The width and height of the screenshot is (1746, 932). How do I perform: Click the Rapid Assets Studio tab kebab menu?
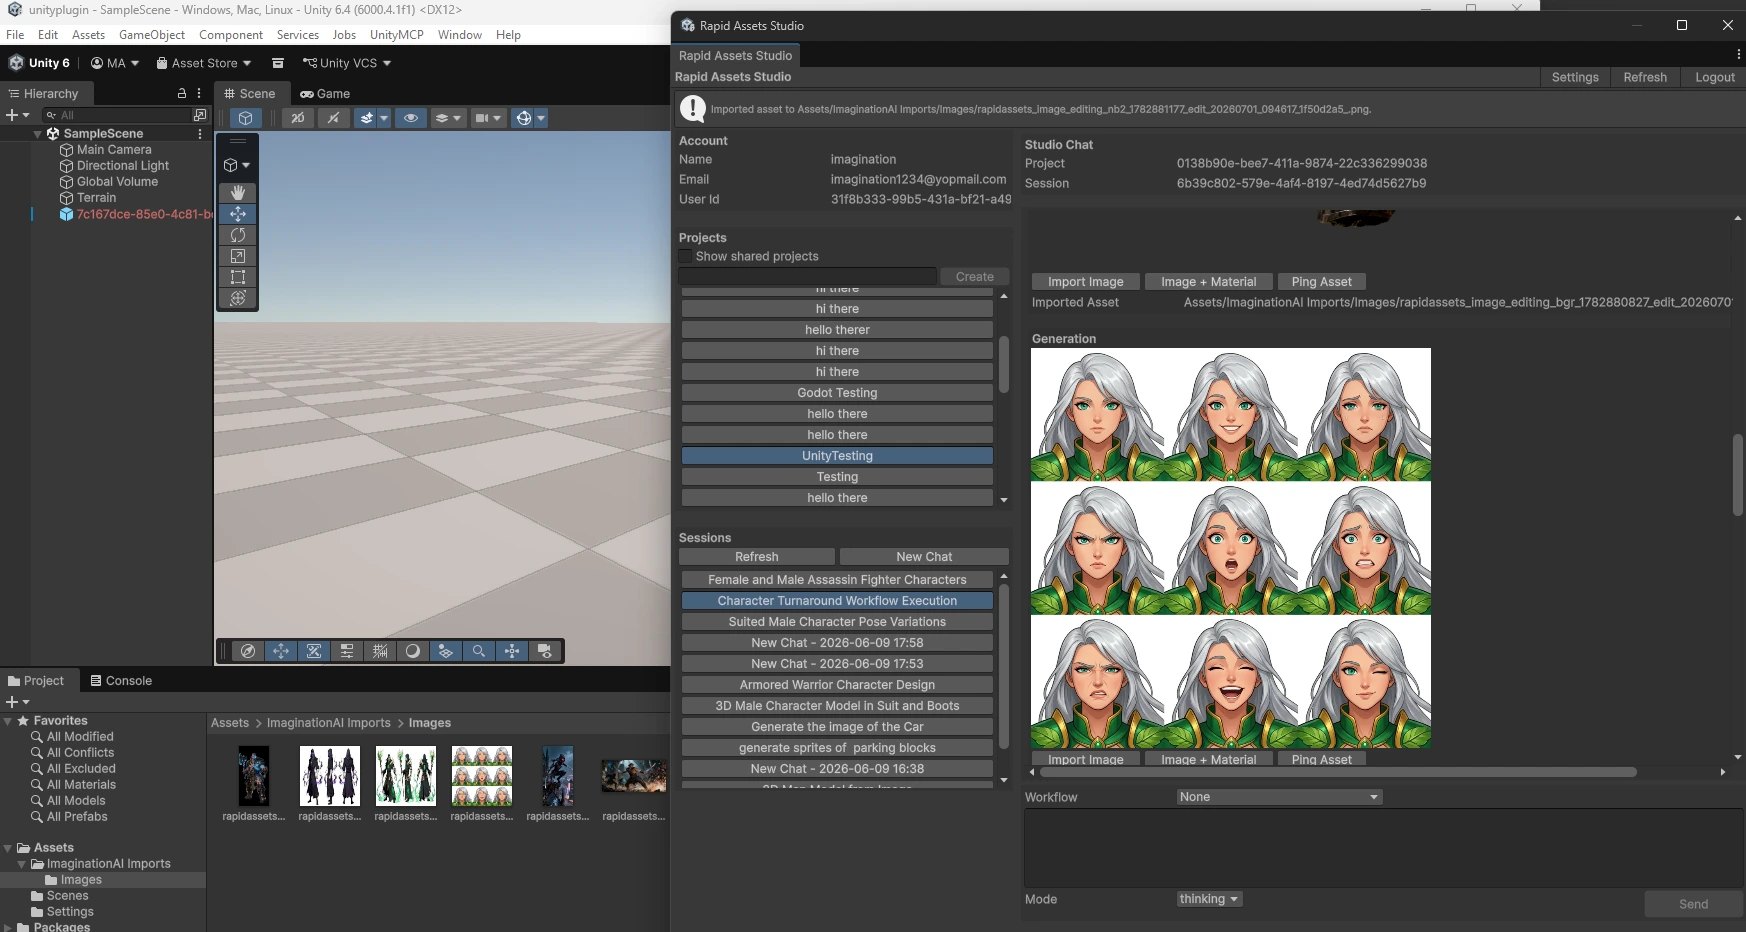[x=1739, y=55]
